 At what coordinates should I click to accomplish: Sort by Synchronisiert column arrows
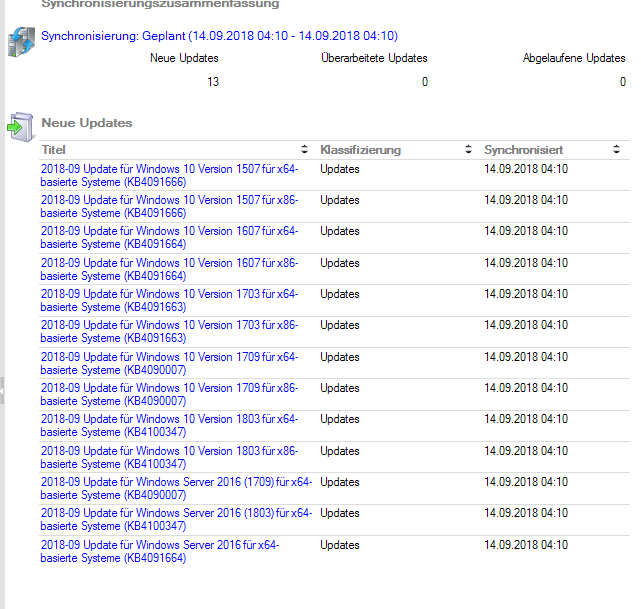(616, 149)
